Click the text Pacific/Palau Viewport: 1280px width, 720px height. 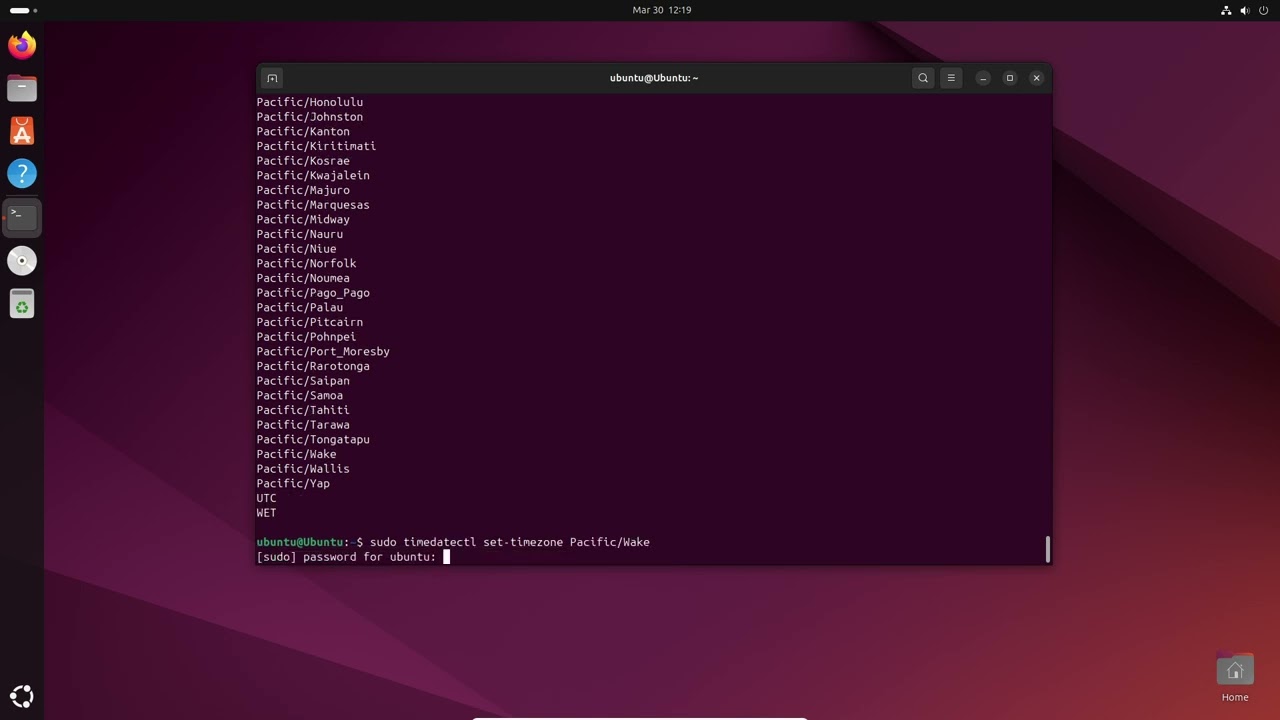[x=299, y=307]
